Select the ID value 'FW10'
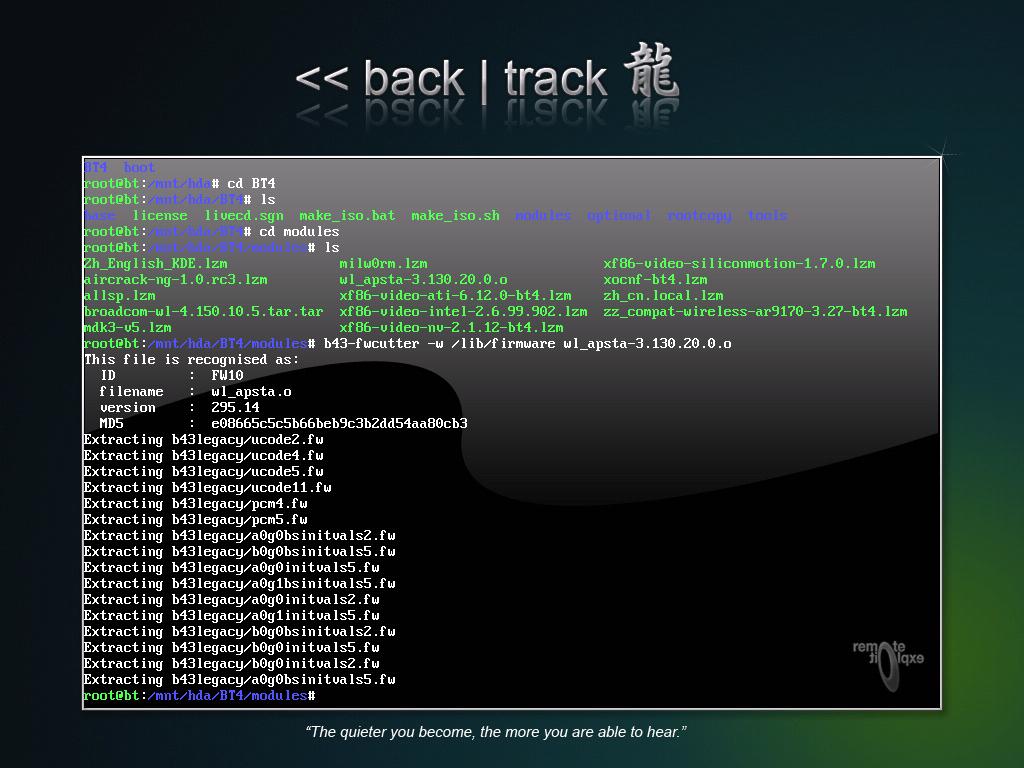The image size is (1024, 768). pyautogui.click(x=227, y=376)
